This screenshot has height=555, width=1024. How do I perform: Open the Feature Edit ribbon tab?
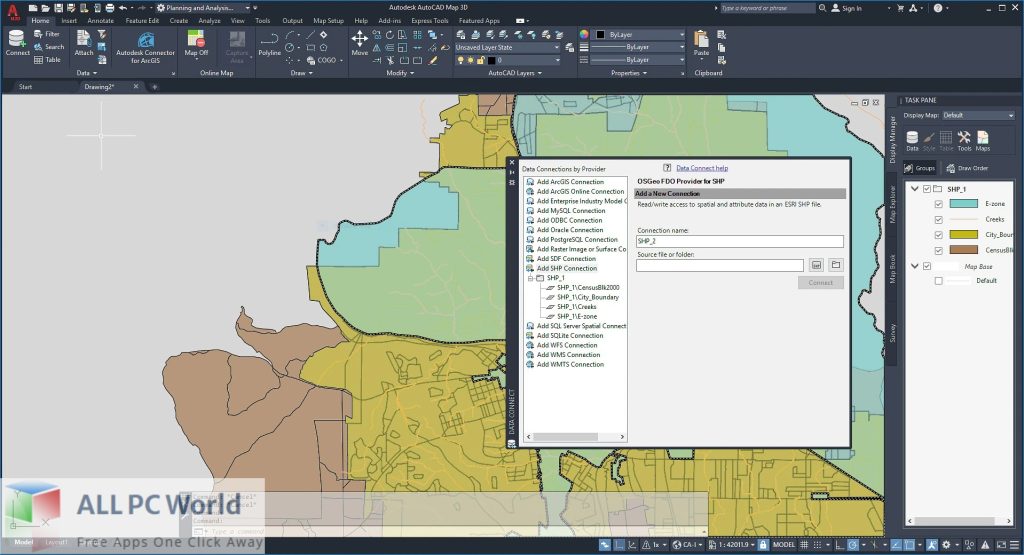(x=142, y=21)
